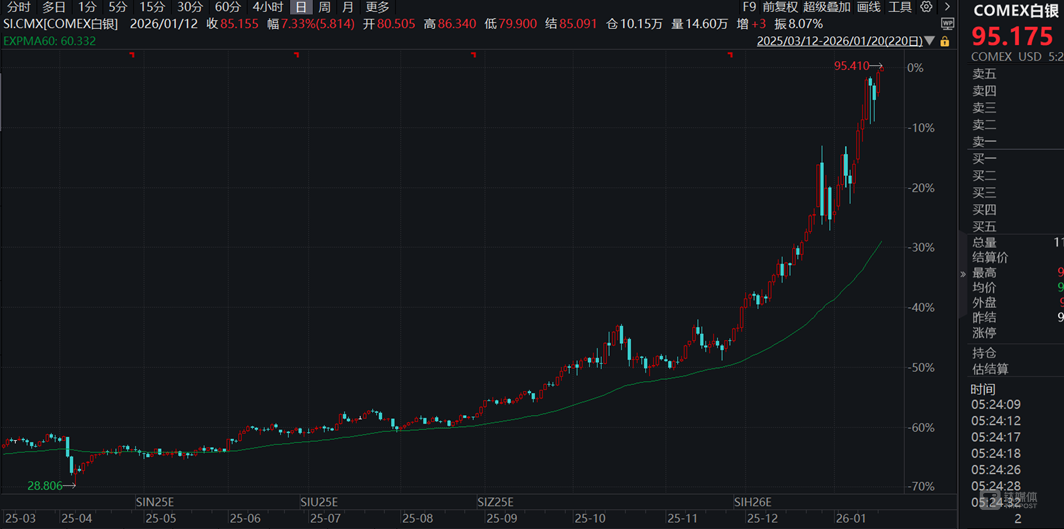Click the WP monitor icon
This screenshot has width=1064, height=529.
point(946,23)
